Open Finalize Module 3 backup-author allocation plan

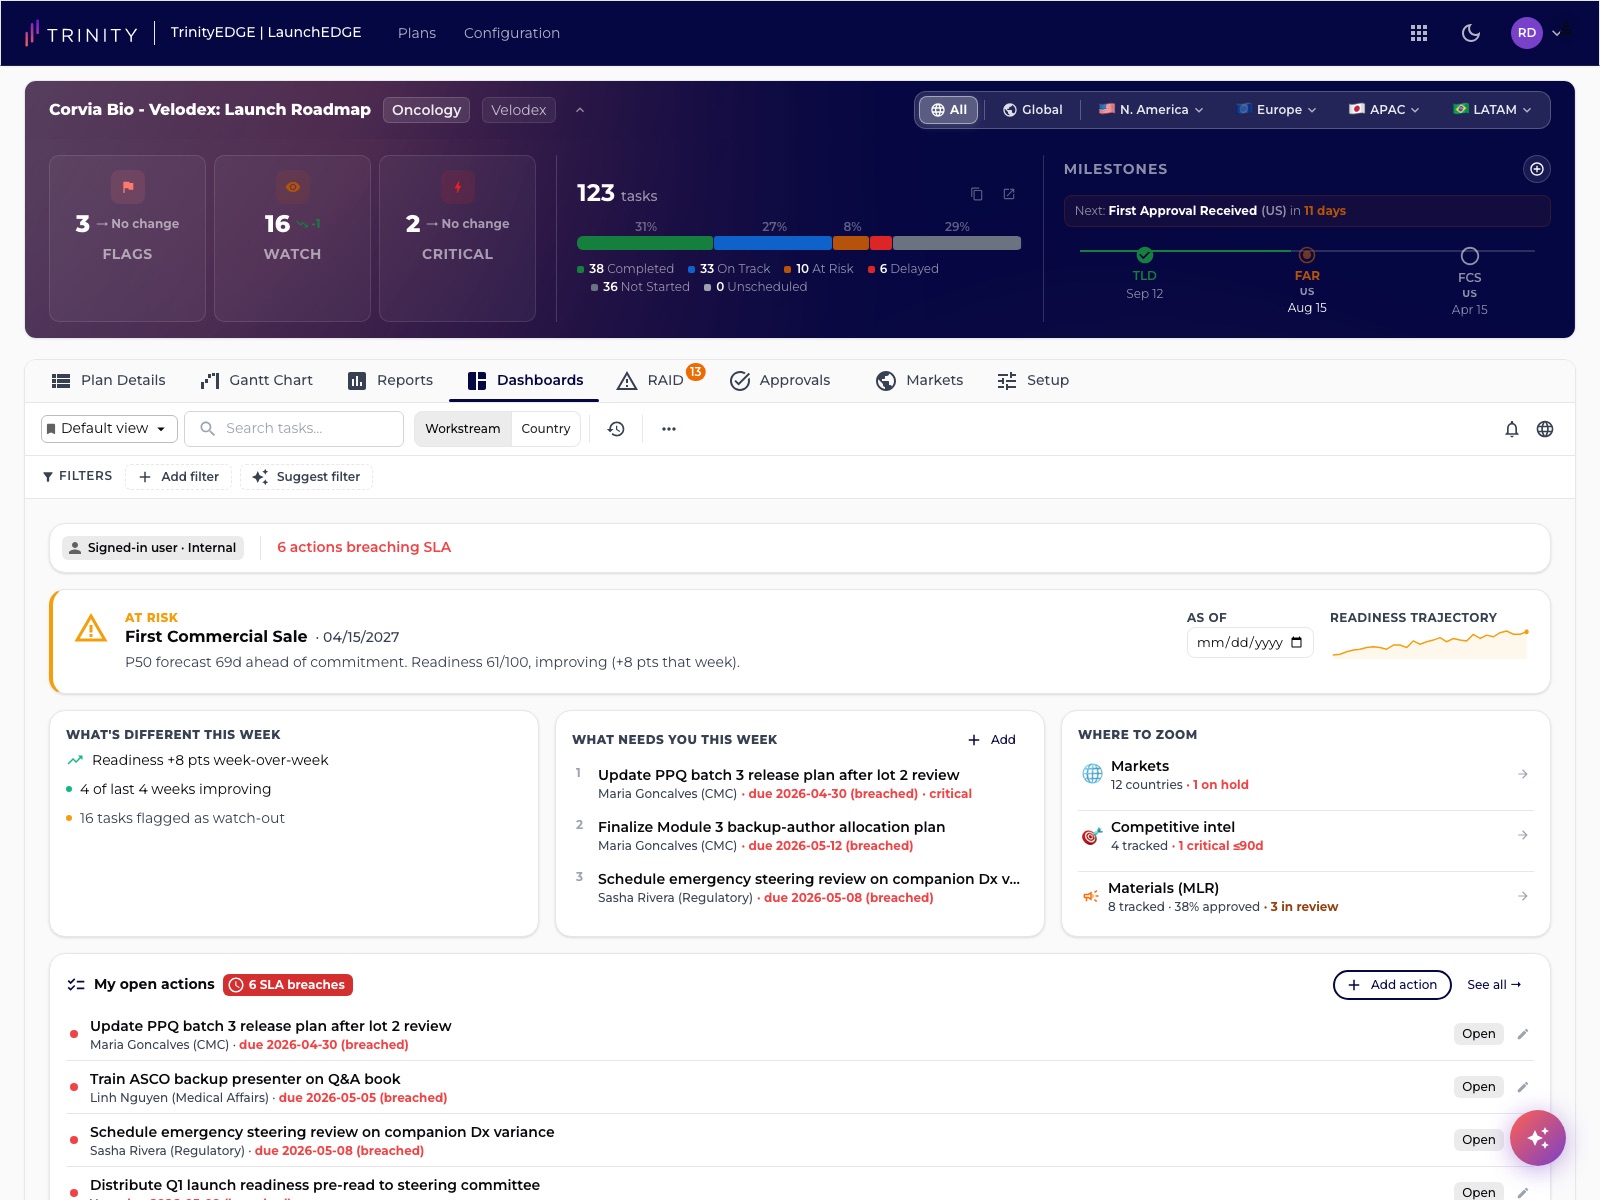(771, 827)
